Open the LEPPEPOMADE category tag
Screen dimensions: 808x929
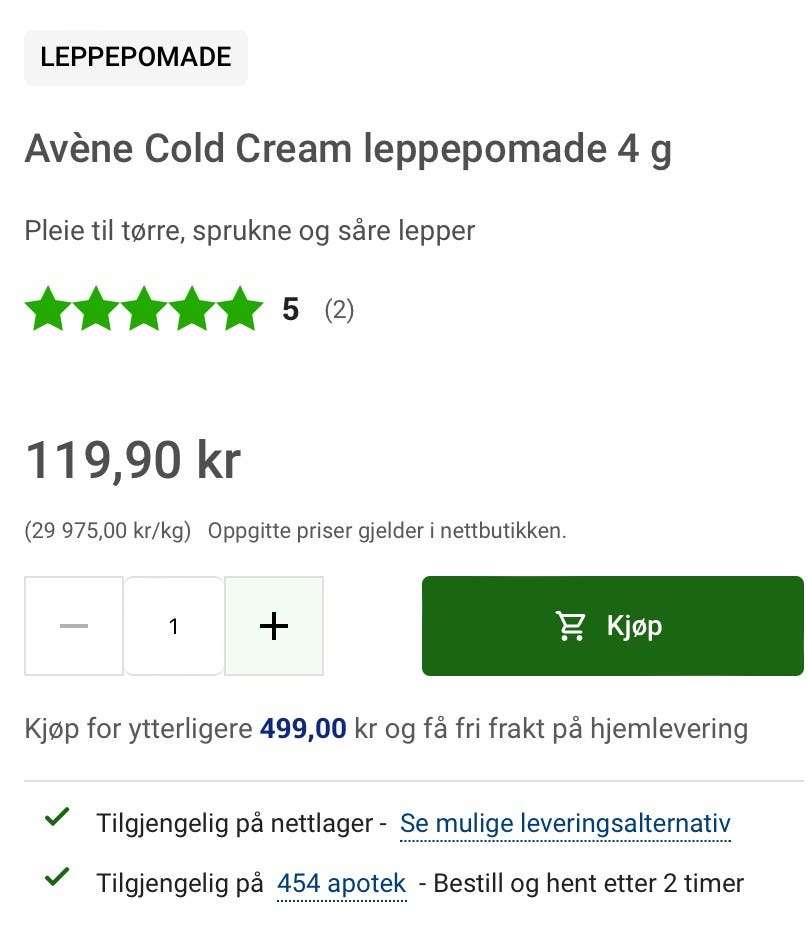136,57
